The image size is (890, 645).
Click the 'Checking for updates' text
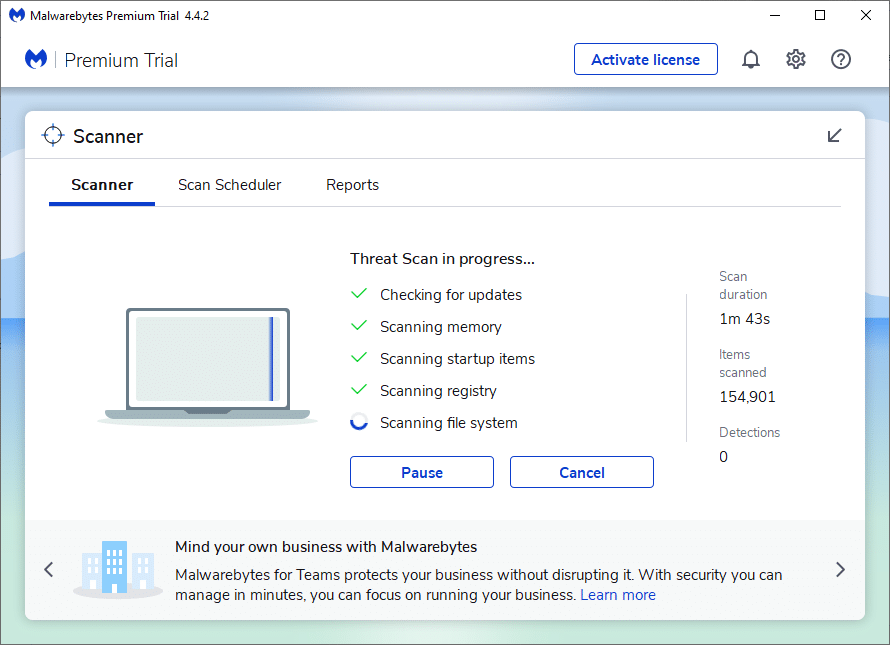(451, 295)
